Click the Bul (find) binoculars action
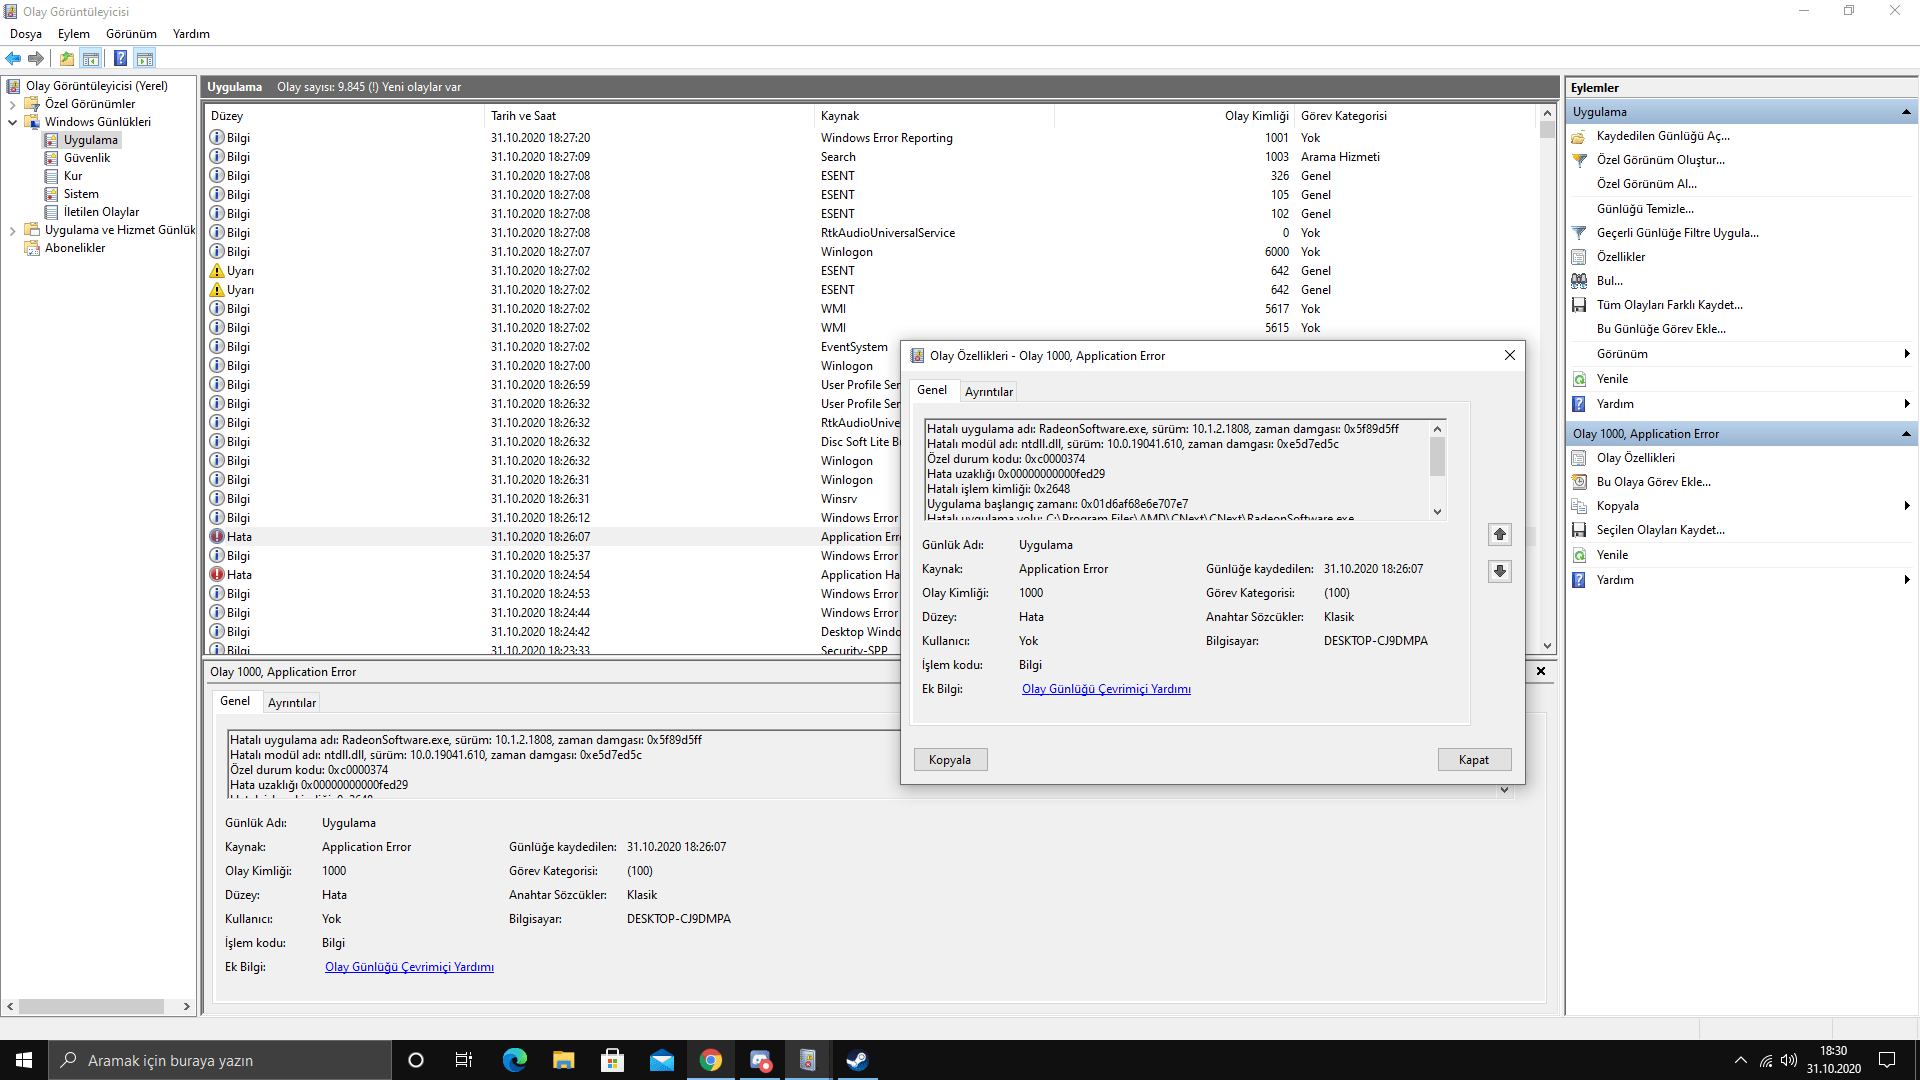 point(1609,281)
